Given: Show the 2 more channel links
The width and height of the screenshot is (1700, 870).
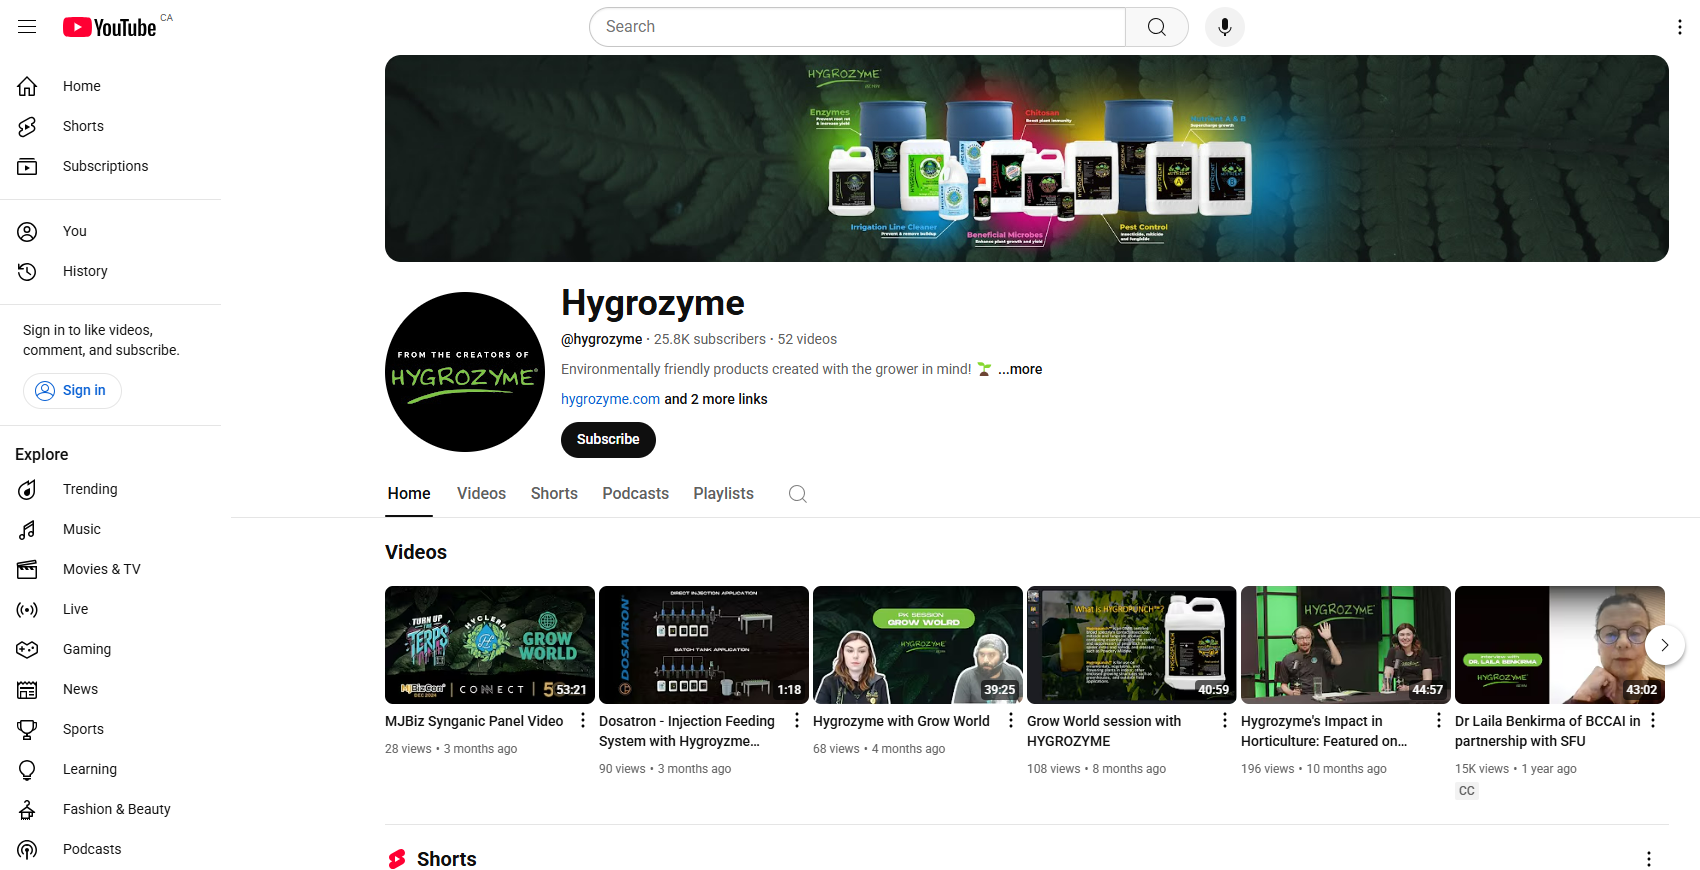Looking at the screenshot, I should pyautogui.click(x=716, y=399).
